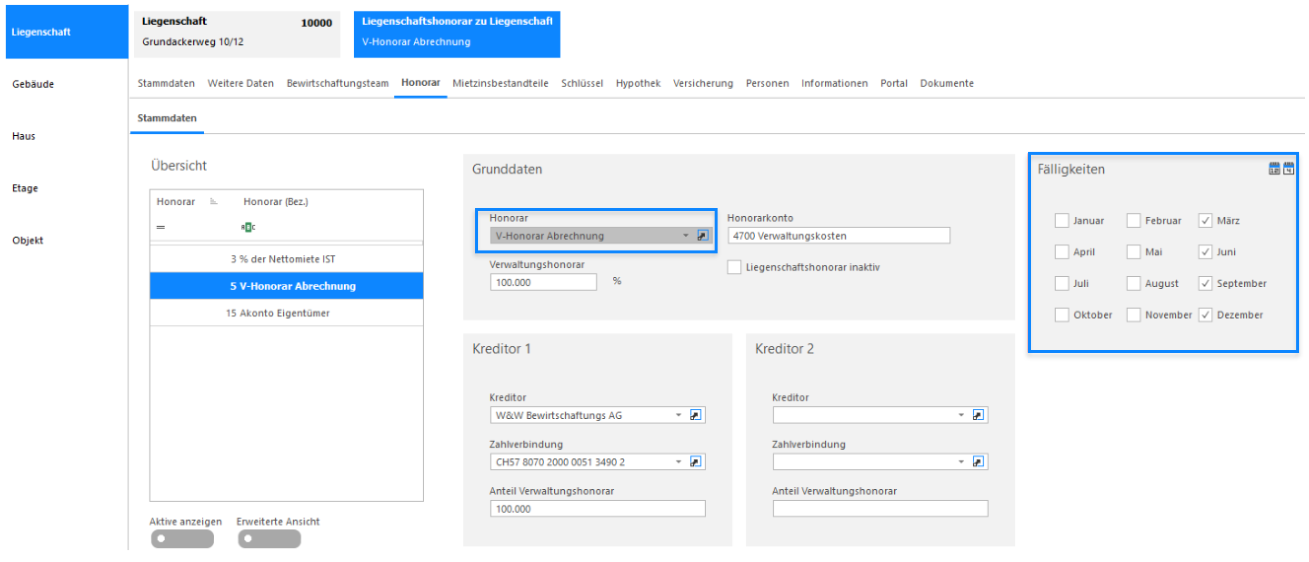This screenshot has width=1309, height=562.
Task: Click the Liegenschaft 10000 breadcrumb tile
Action: [239, 34]
